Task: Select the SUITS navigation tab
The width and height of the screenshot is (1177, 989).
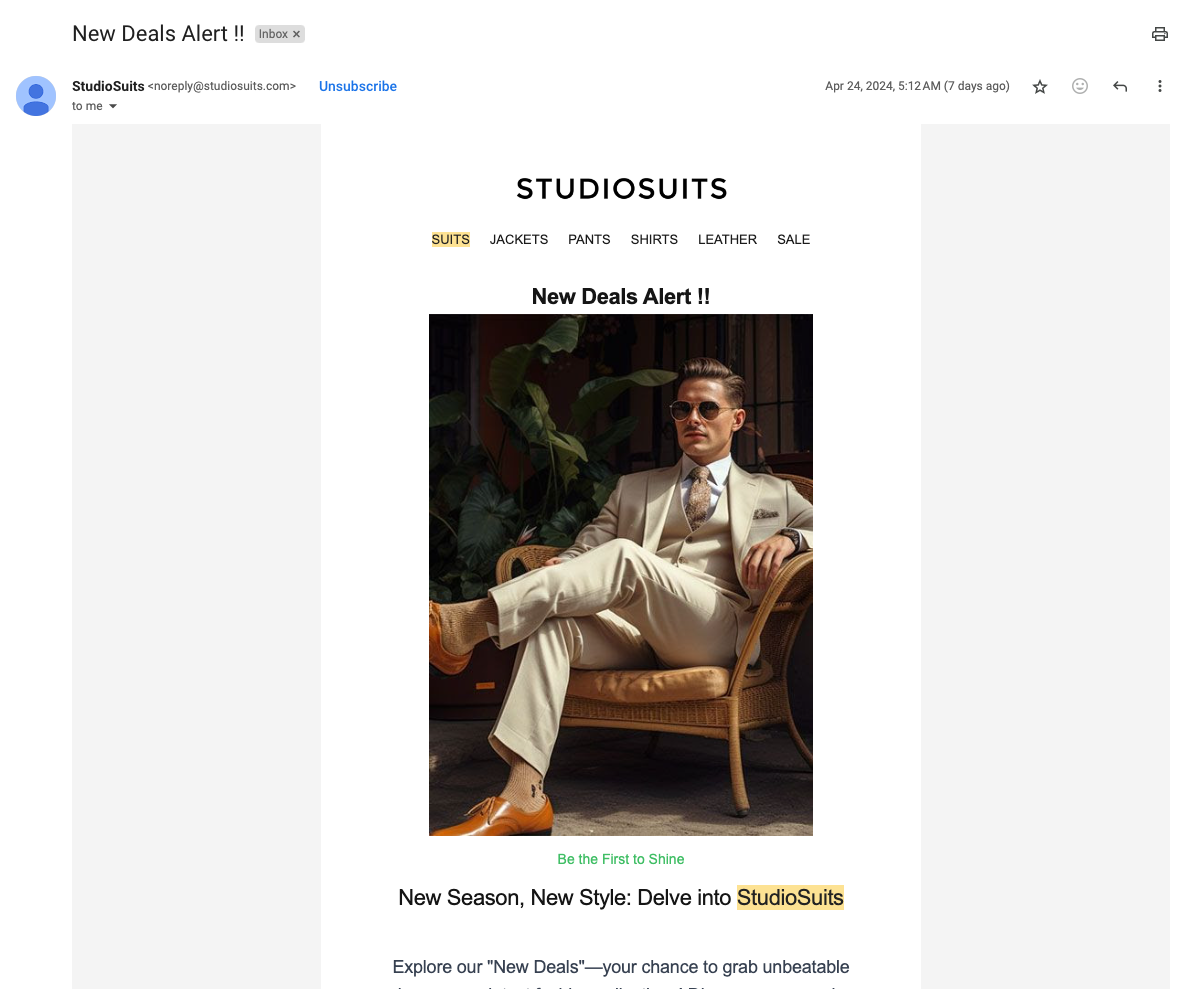Action: [x=450, y=239]
